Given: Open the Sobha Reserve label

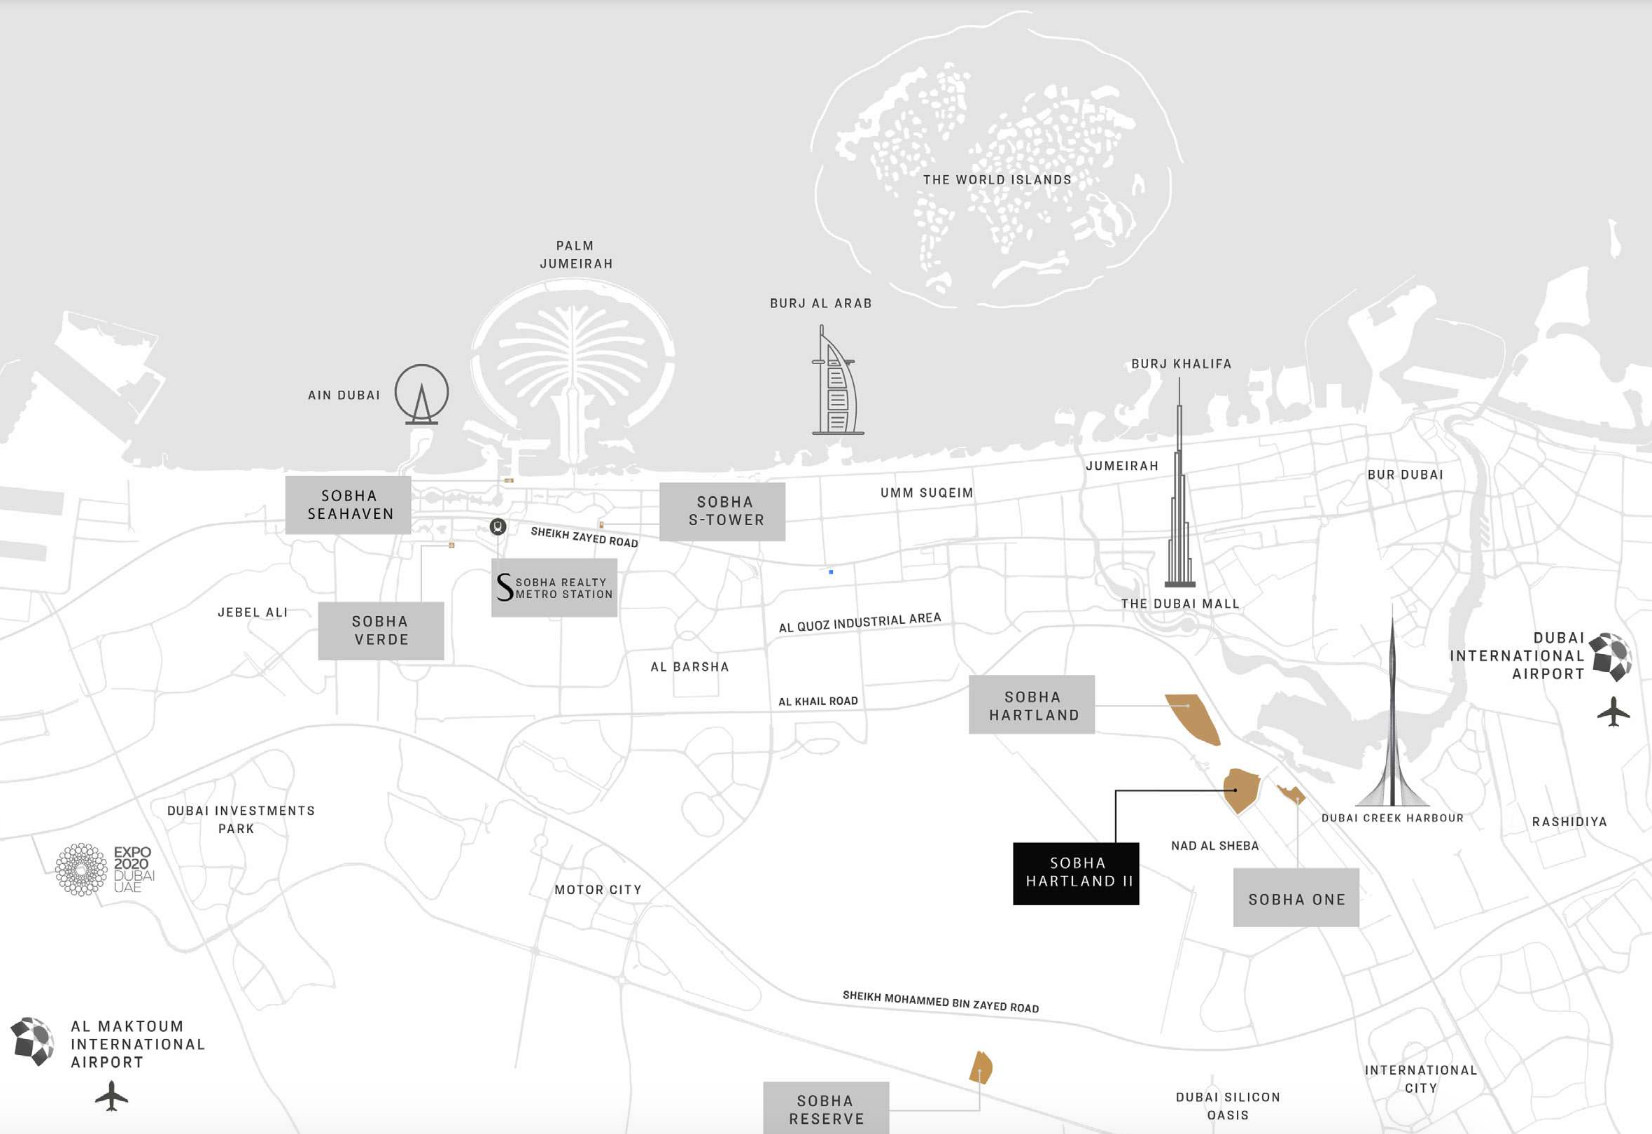Looking at the screenshot, I should coord(826,1108).
